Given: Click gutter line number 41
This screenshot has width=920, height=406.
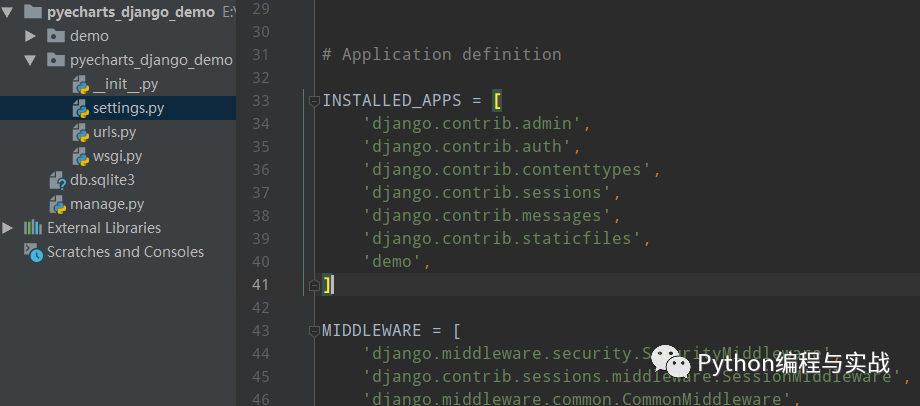Looking at the screenshot, I should [x=261, y=285].
